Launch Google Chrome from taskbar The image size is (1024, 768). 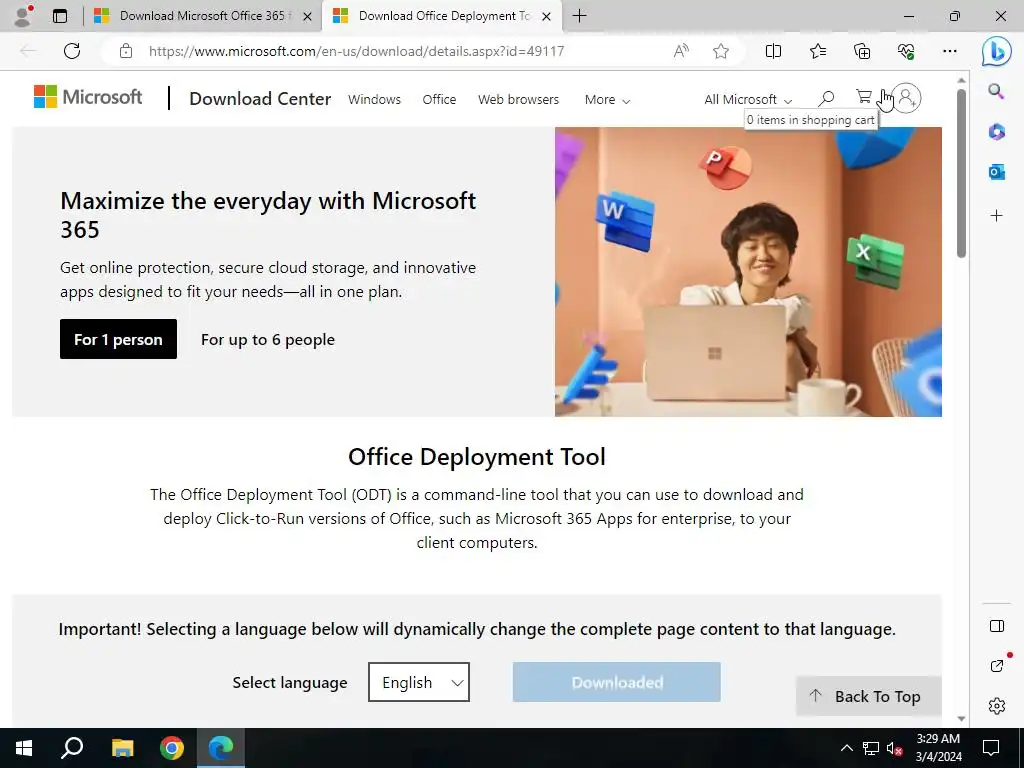point(172,748)
